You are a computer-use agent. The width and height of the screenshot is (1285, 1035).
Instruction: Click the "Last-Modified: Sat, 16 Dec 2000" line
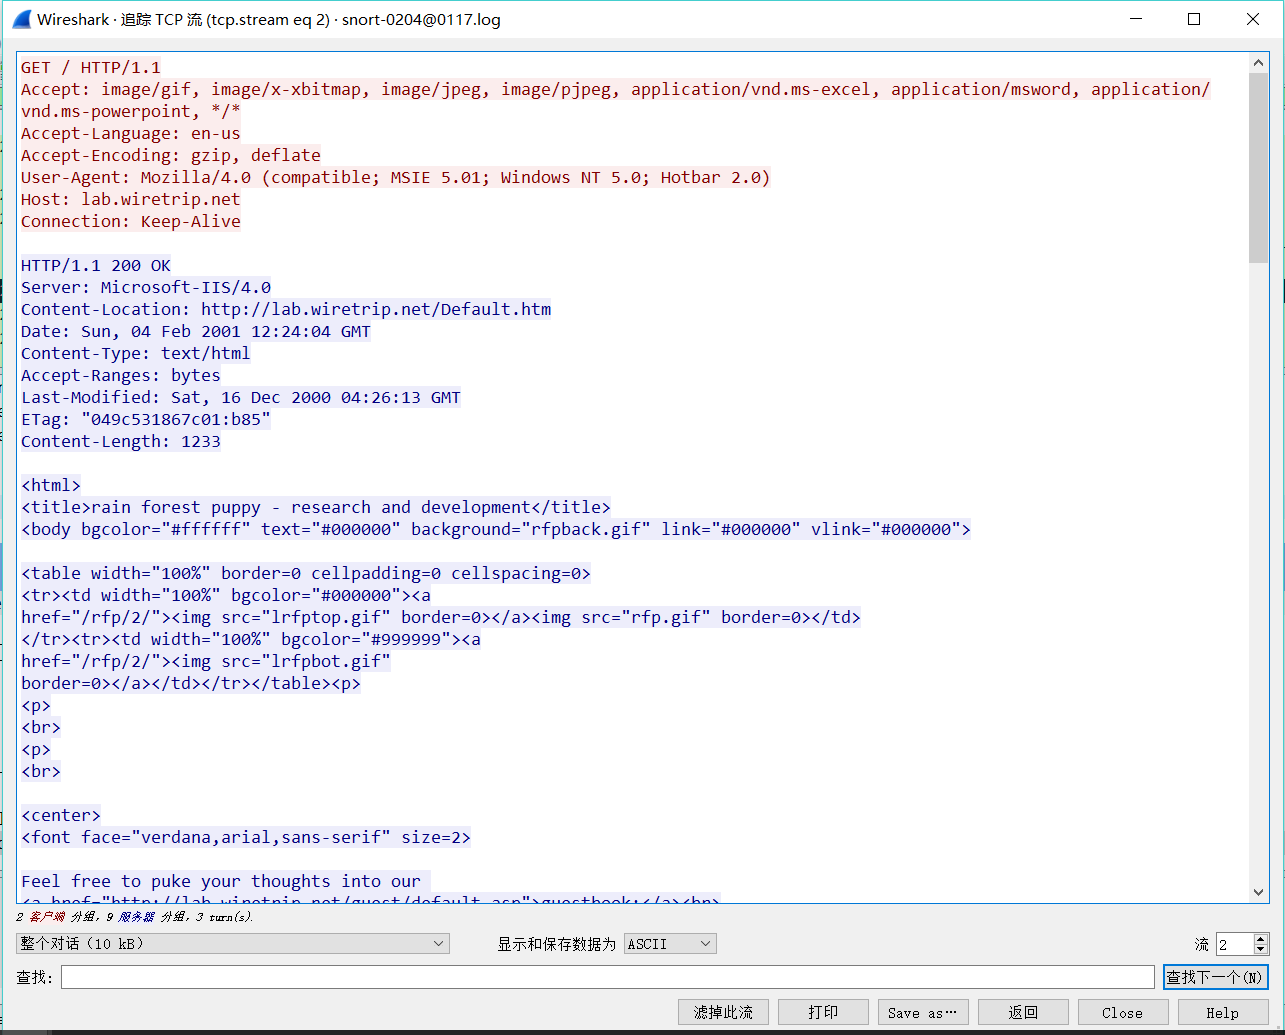coord(241,397)
